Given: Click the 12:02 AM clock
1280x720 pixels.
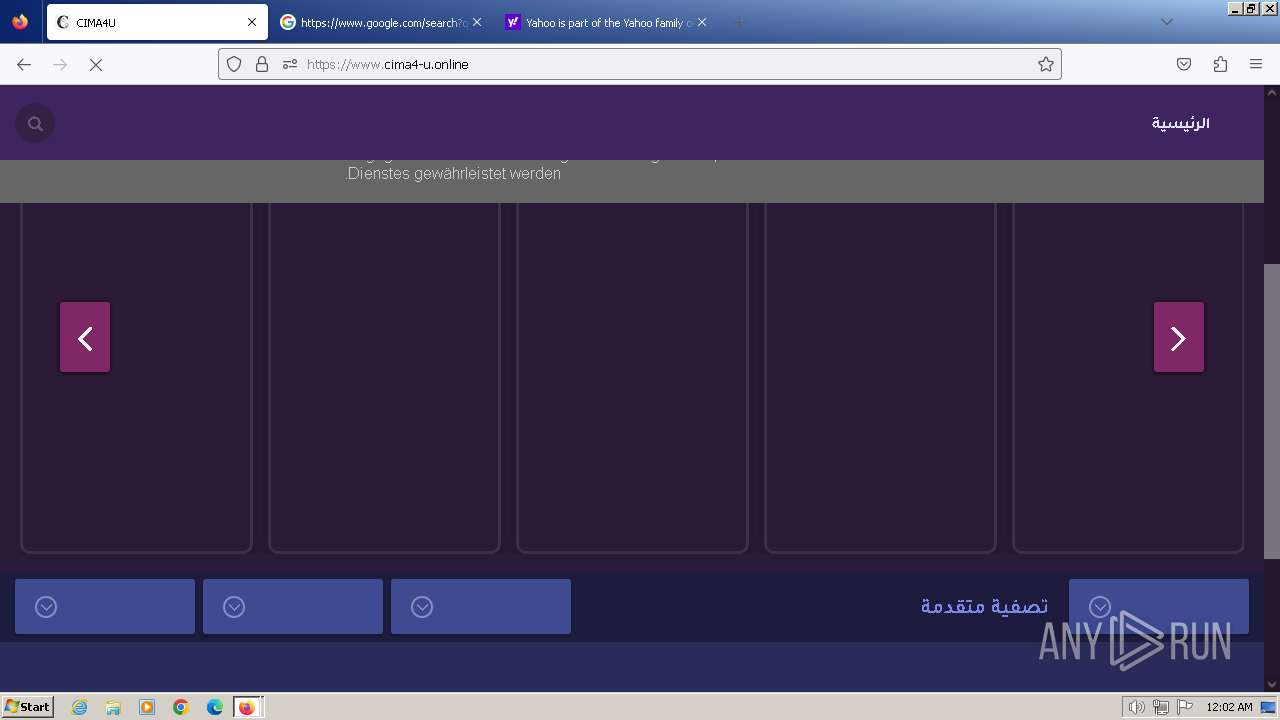Looking at the screenshot, I should click(x=1229, y=707).
